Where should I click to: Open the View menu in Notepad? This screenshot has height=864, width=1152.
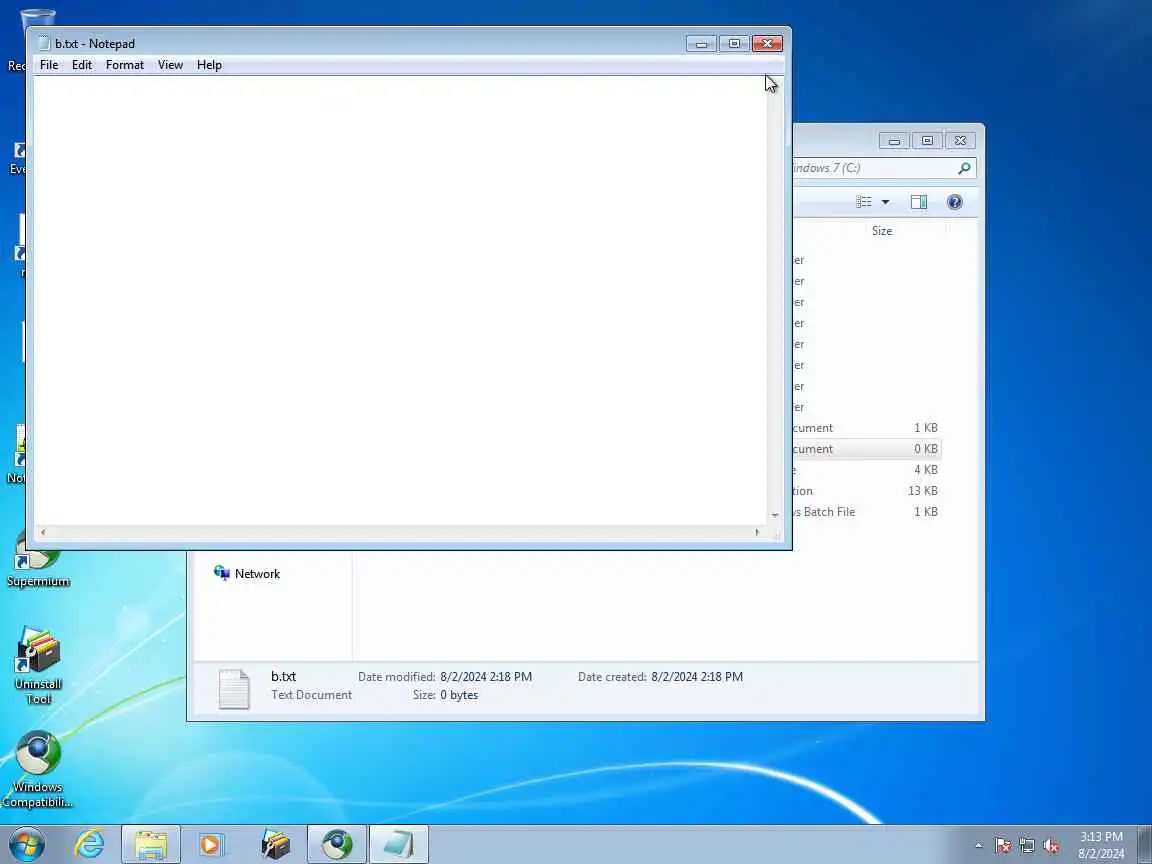(x=170, y=65)
